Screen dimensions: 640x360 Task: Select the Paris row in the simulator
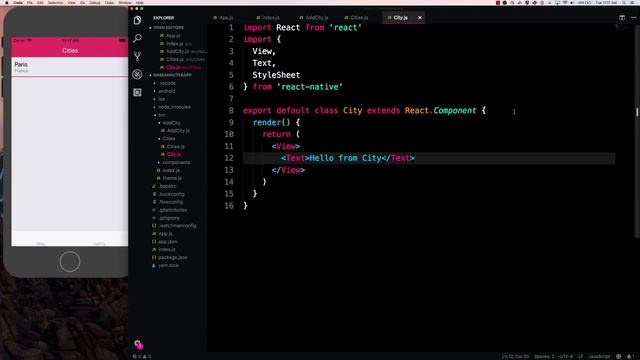click(69, 67)
